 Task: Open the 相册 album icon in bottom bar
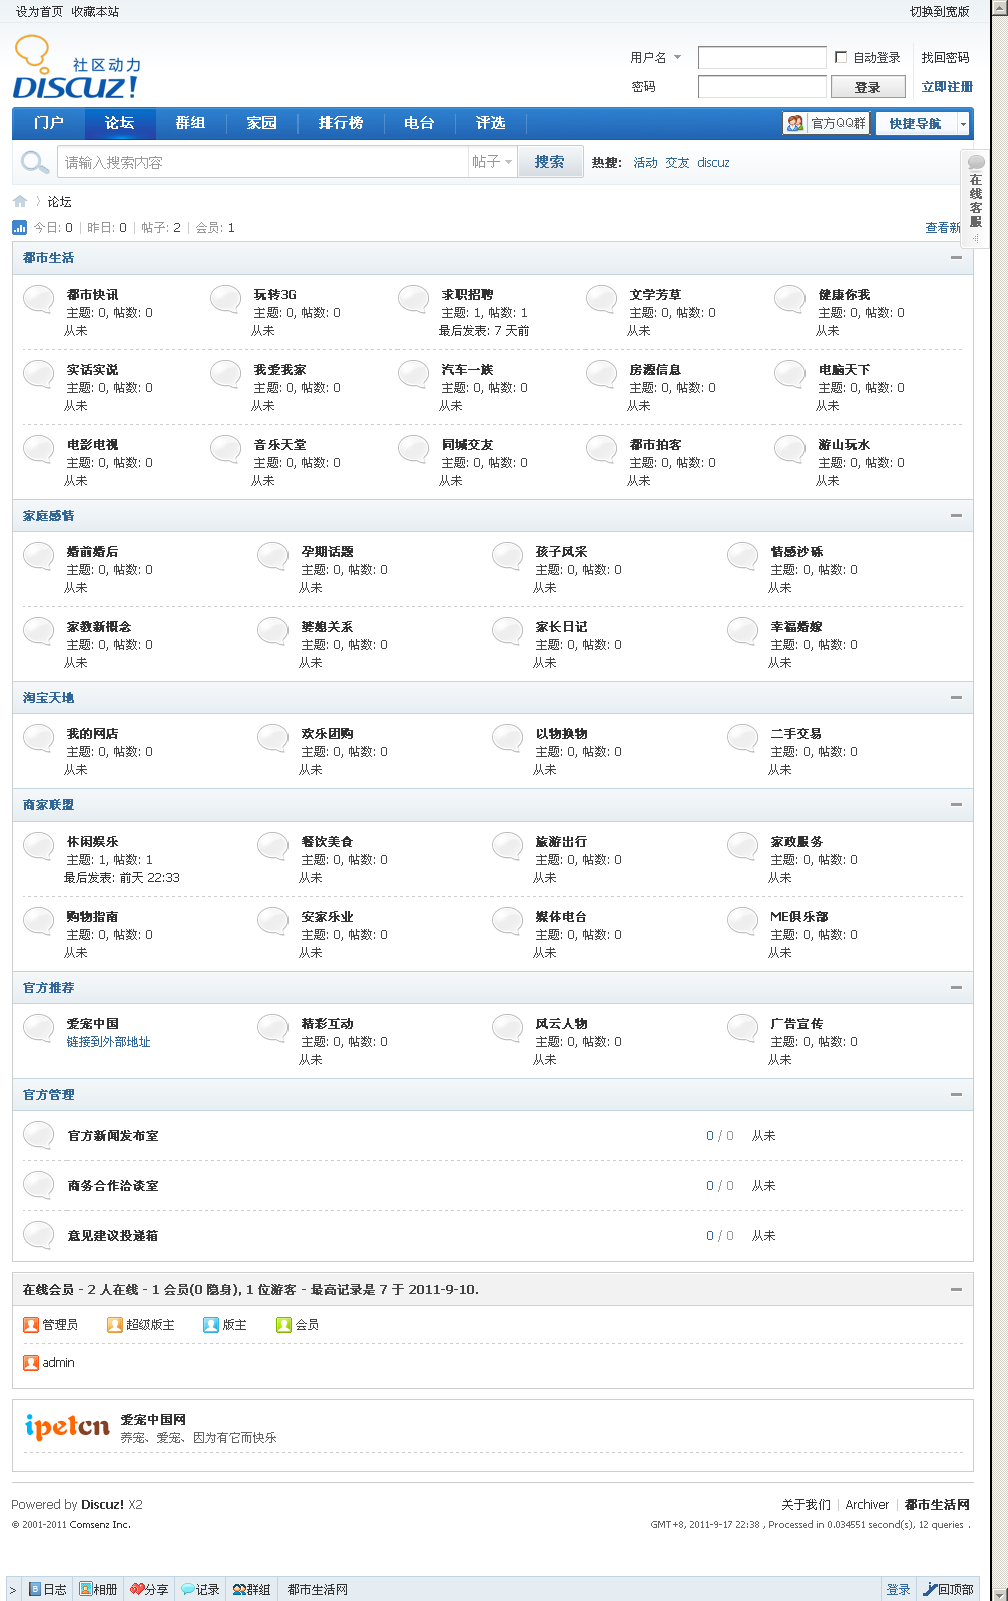pos(86,1589)
